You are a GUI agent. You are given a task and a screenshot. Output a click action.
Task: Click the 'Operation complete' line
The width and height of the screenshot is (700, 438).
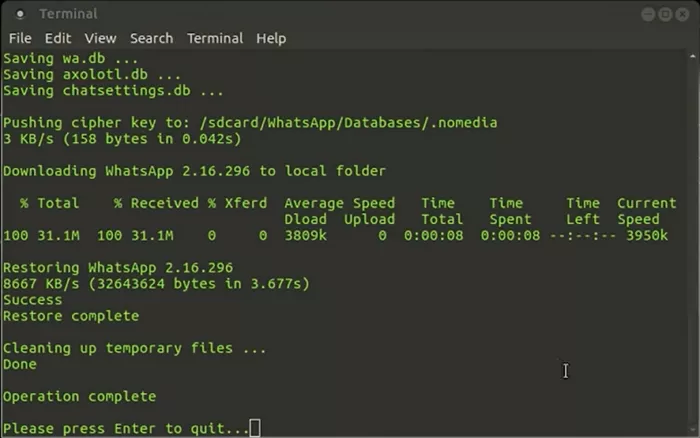click(x=79, y=396)
